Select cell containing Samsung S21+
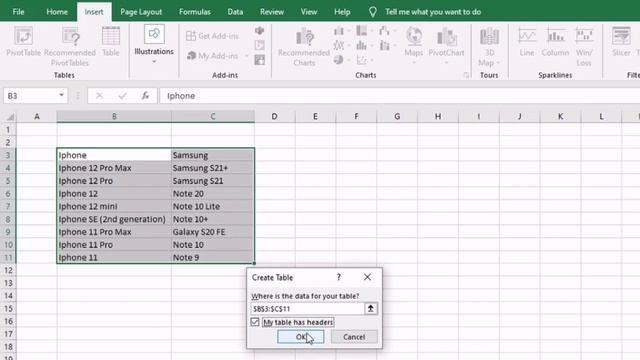This screenshot has width=640, height=360. click(x=213, y=168)
